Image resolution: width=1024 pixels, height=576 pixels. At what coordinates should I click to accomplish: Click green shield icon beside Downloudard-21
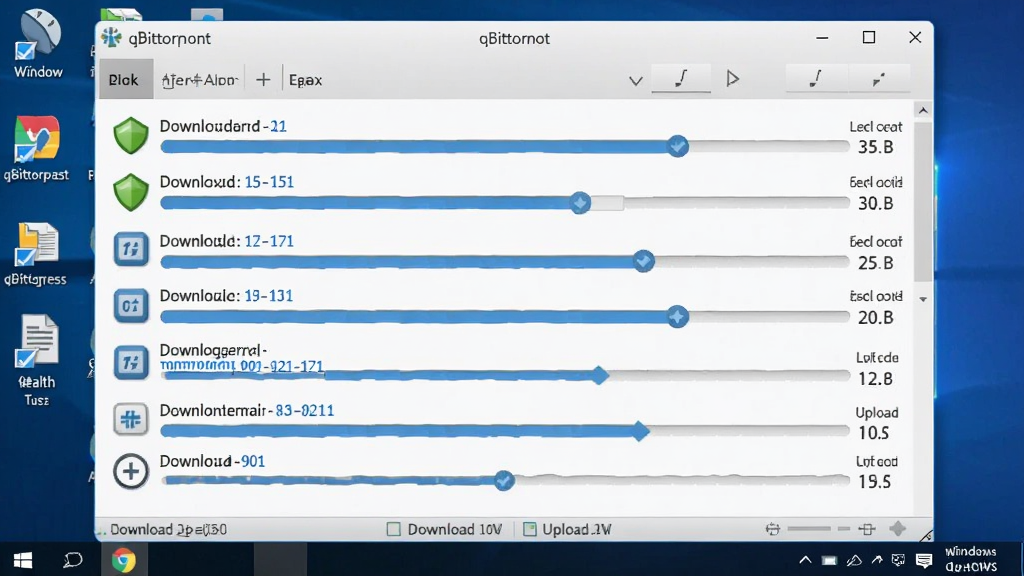pos(131,135)
